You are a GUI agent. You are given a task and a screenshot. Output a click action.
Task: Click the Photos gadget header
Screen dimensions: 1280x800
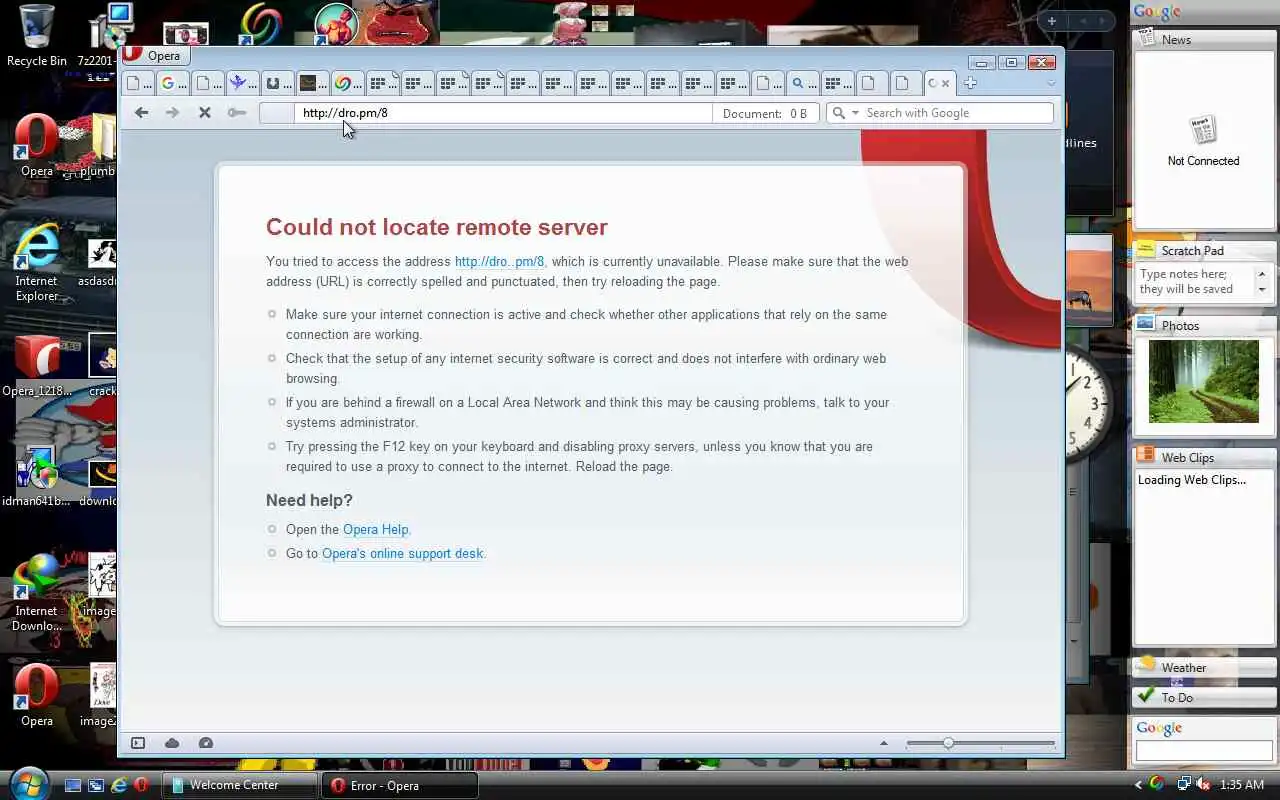[x=1204, y=326]
